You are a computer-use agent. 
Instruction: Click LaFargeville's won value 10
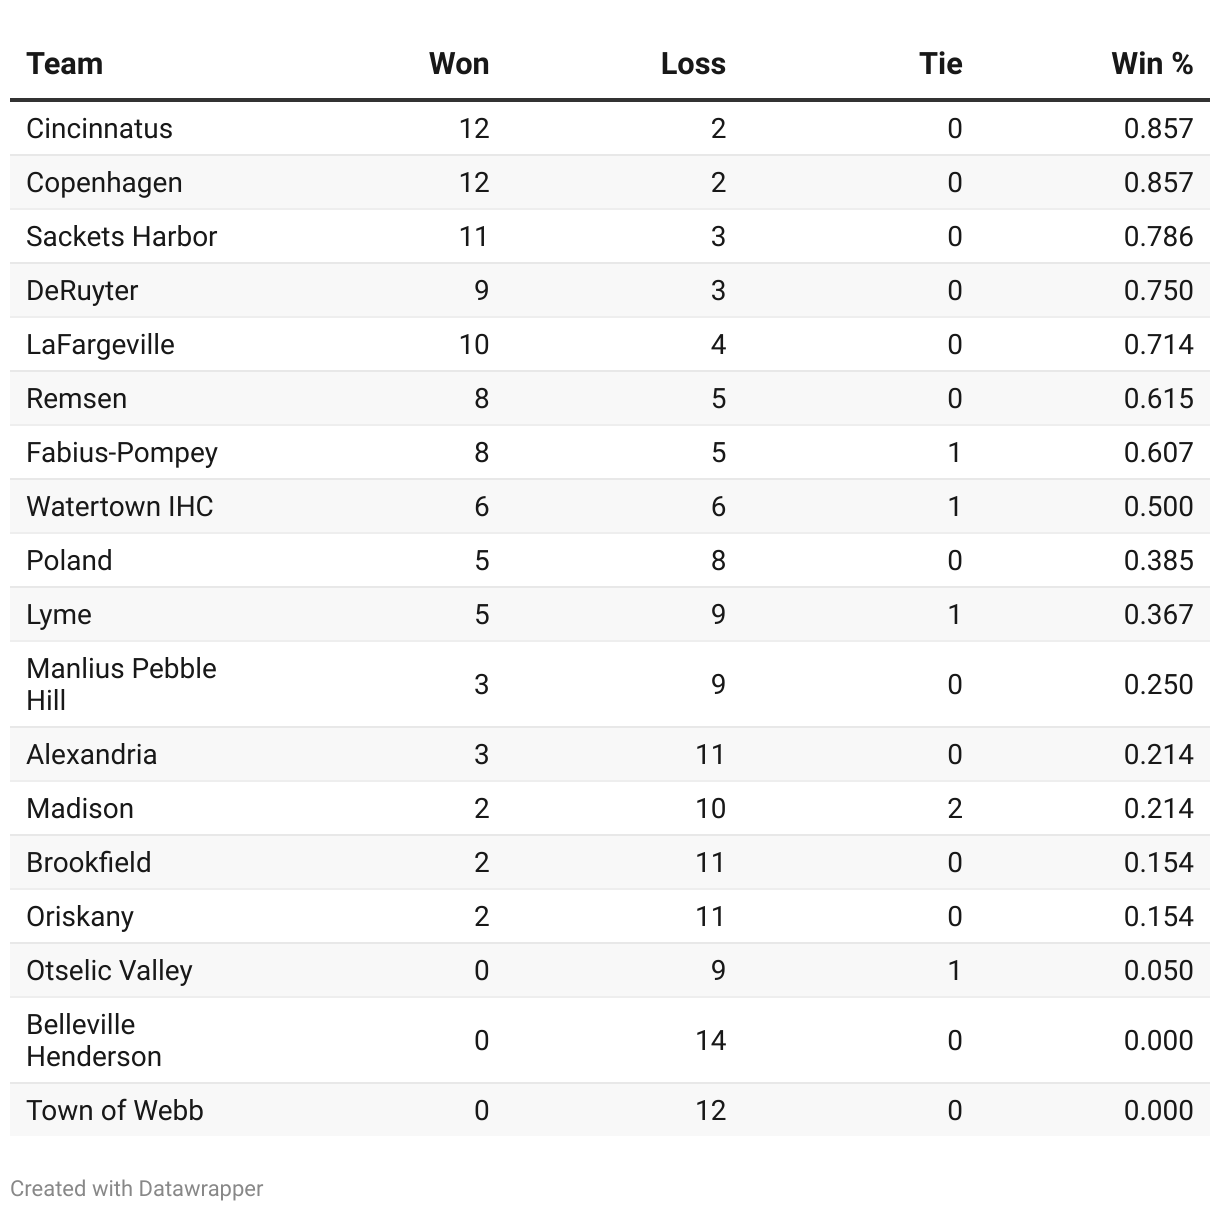click(x=474, y=345)
